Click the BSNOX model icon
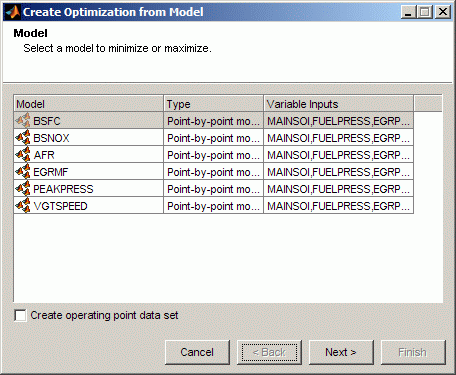Image resolution: width=456 pixels, height=375 pixels. tap(23, 138)
